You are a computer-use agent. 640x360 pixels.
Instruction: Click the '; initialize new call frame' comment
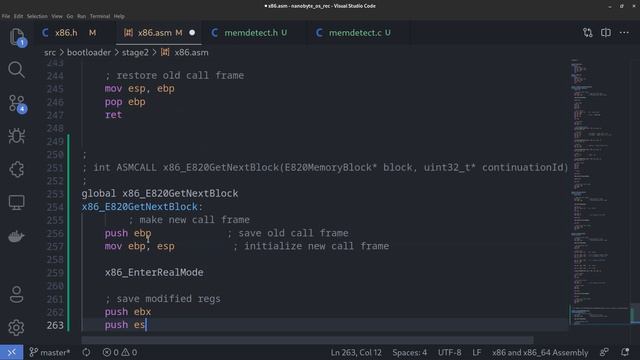point(311,246)
